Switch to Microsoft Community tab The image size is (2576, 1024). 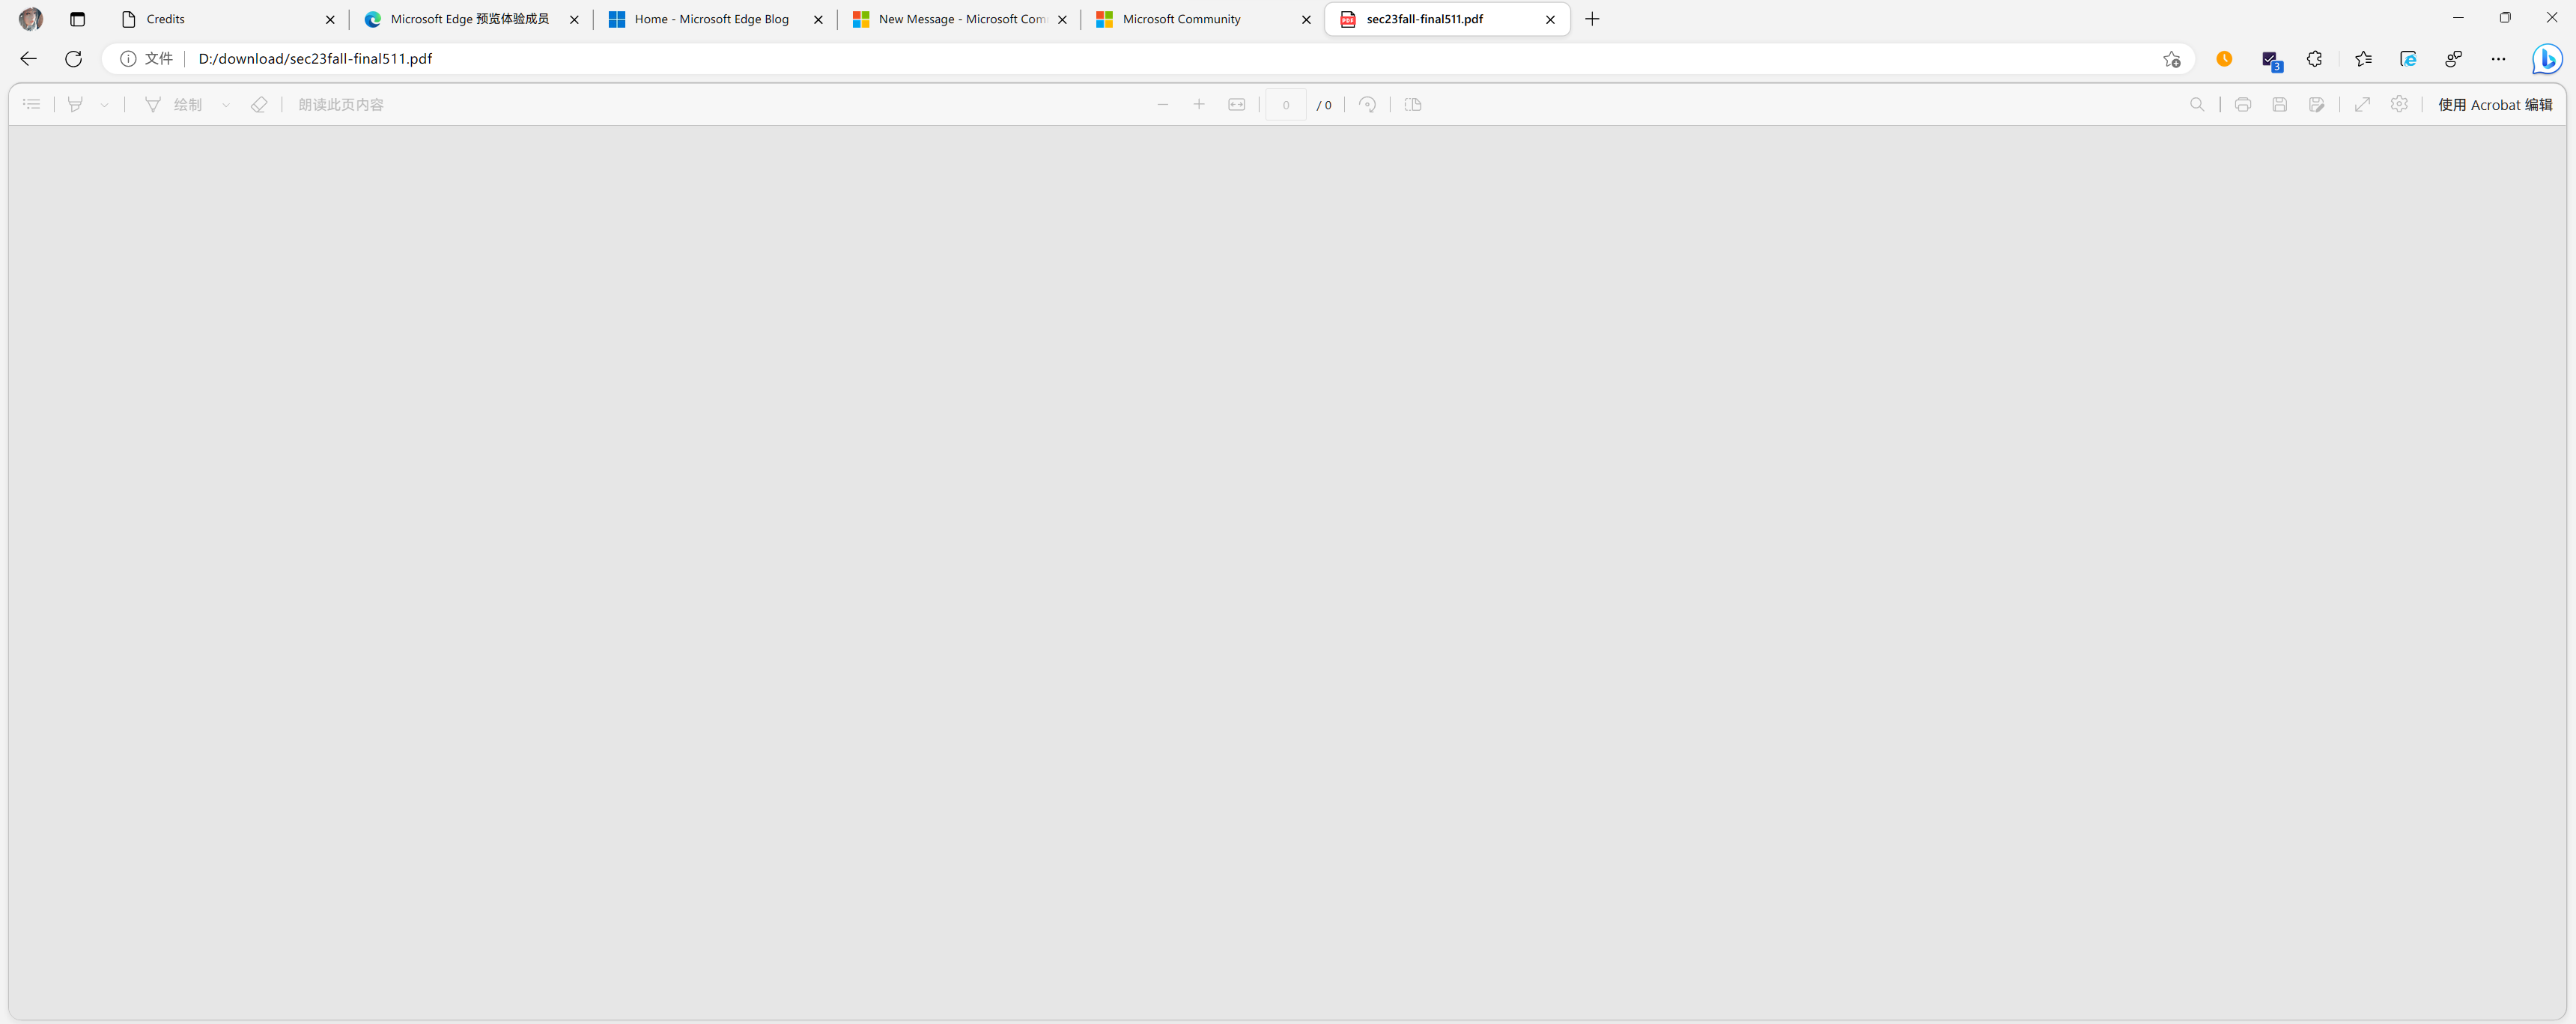pos(1181,19)
